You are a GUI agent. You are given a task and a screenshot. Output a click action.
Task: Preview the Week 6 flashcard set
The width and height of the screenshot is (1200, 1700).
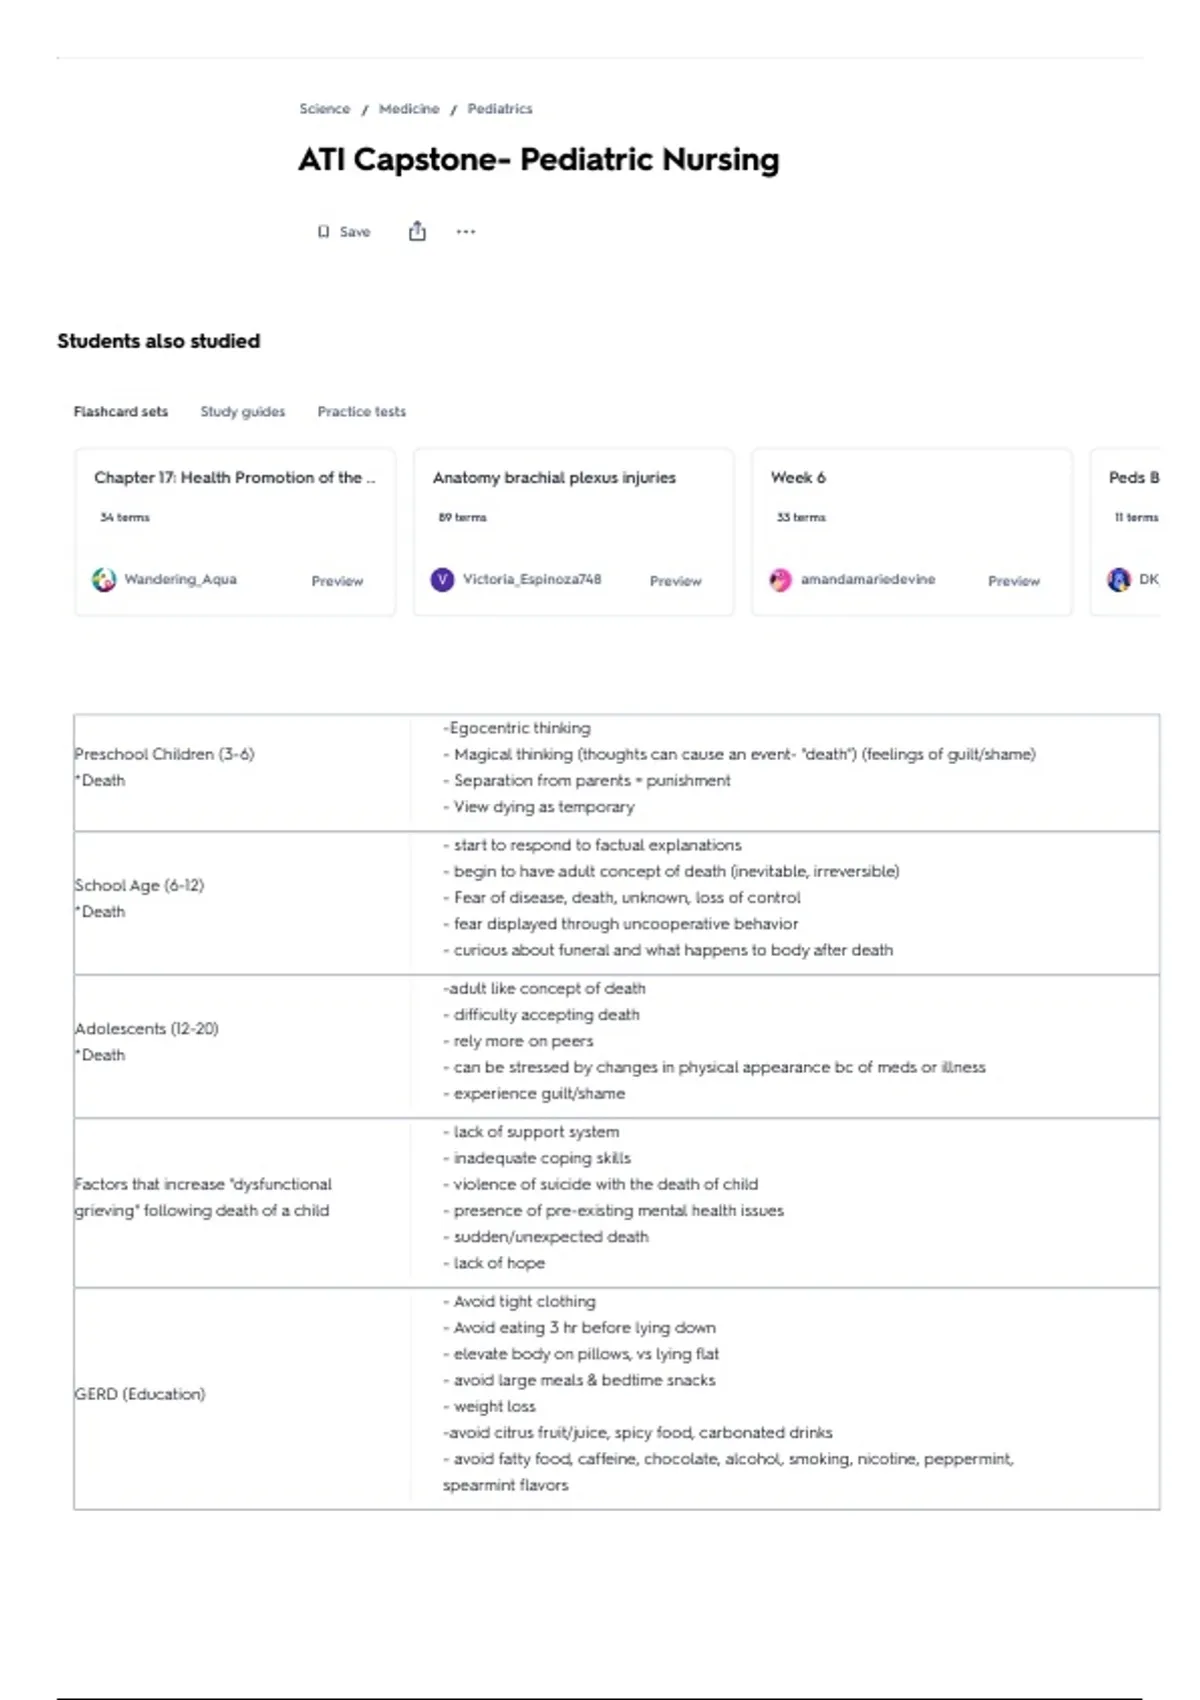[1014, 581]
